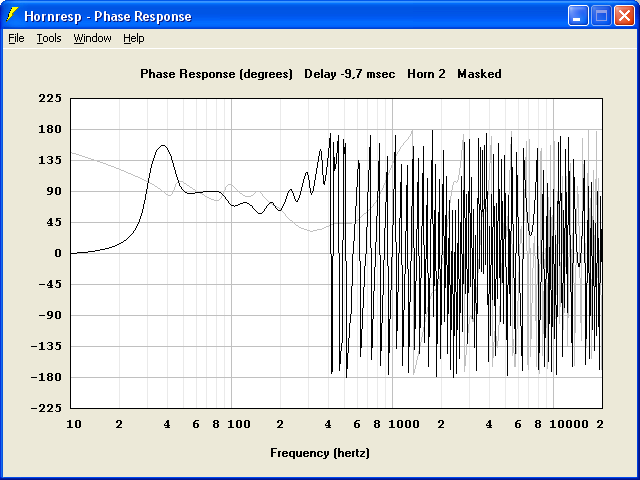
Task: Open the Help menu
Action: 134,38
